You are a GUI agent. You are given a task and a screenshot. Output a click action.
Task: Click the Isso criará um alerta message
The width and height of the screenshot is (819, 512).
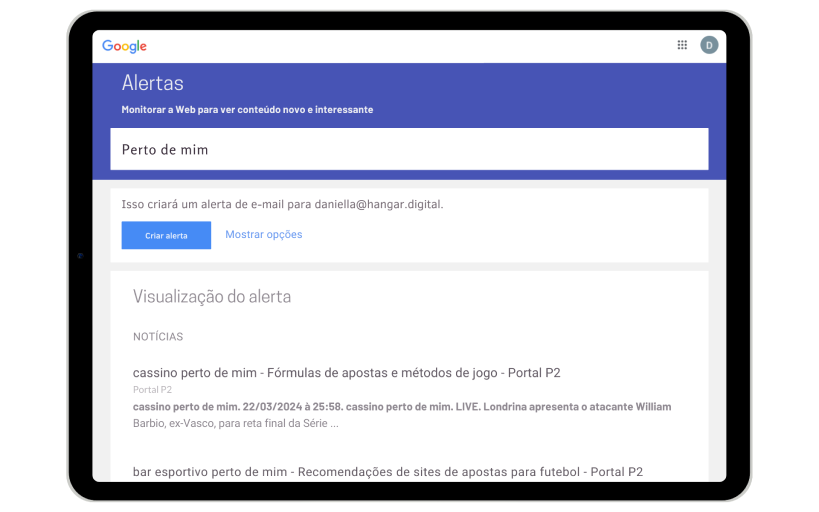[282, 204]
